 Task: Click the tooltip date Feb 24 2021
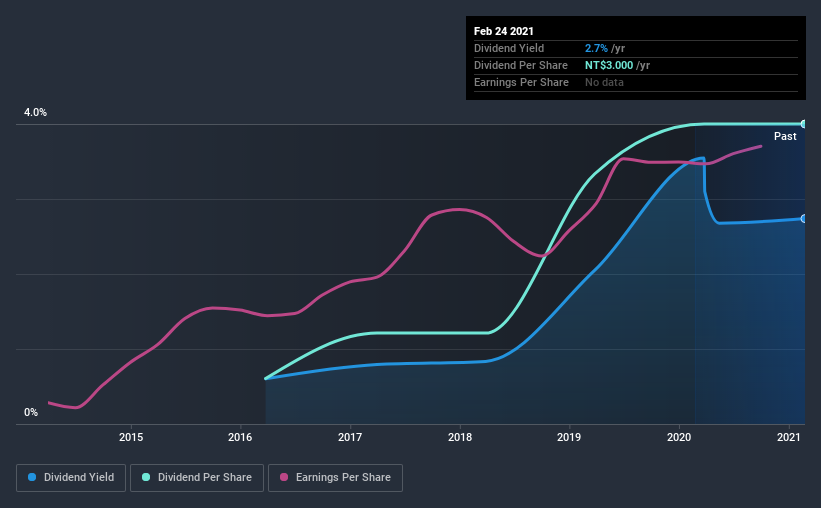tap(504, 31)
